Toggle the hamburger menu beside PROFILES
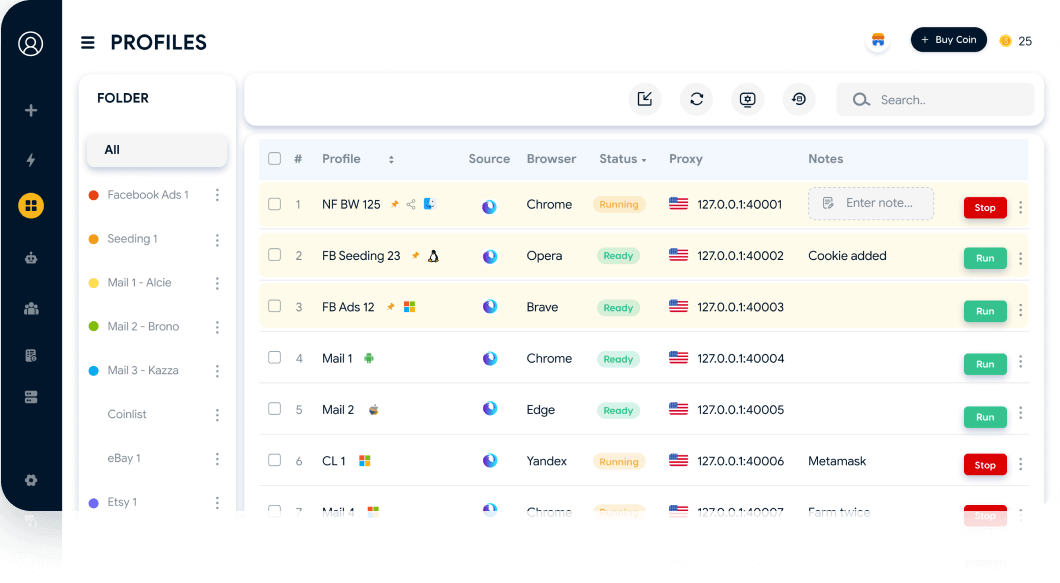This screenshot has width=1060, height=583. click(88, 43)
